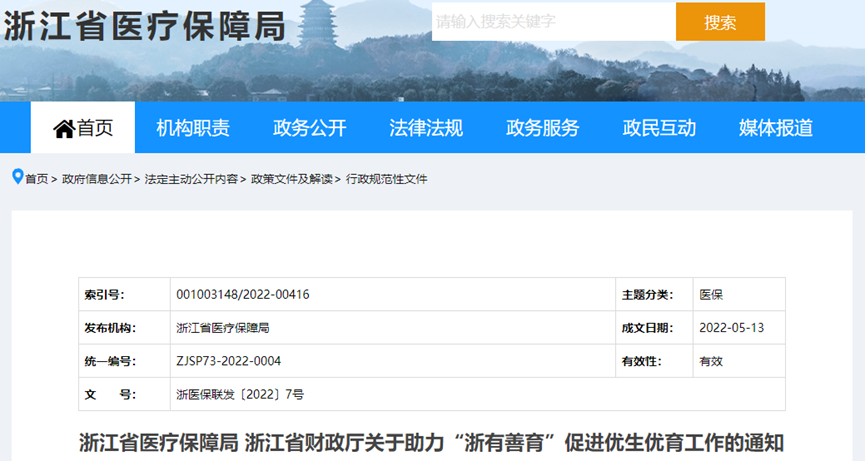Click the 主题分类 value 医保

point(711,294)
